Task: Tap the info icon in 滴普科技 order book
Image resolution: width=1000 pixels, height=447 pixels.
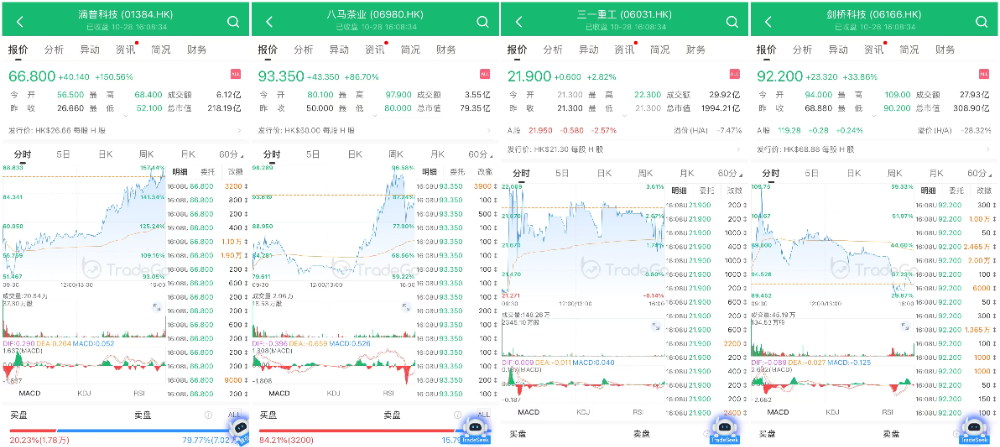Action: [x=208, y=414]
